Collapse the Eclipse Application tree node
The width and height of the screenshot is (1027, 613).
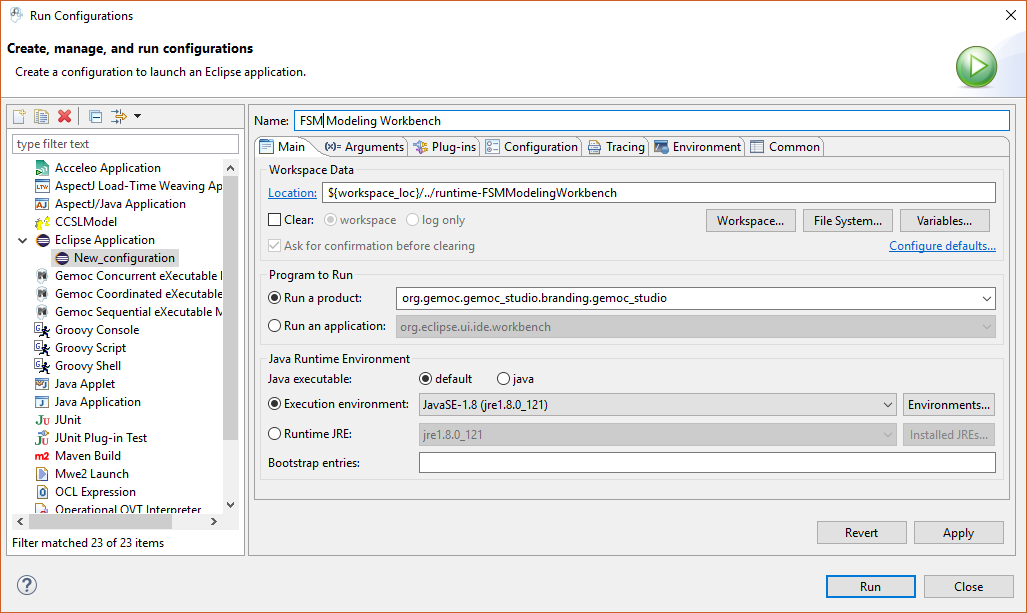pos(22,240)
